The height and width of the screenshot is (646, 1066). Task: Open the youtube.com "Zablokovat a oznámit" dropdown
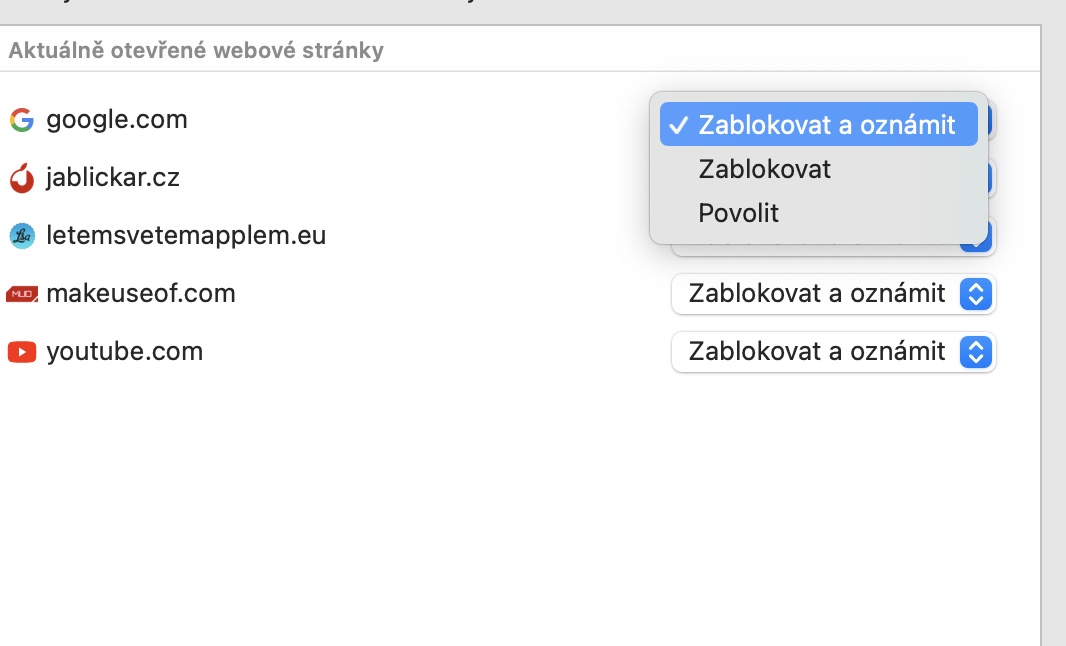[x=817, y=352]
